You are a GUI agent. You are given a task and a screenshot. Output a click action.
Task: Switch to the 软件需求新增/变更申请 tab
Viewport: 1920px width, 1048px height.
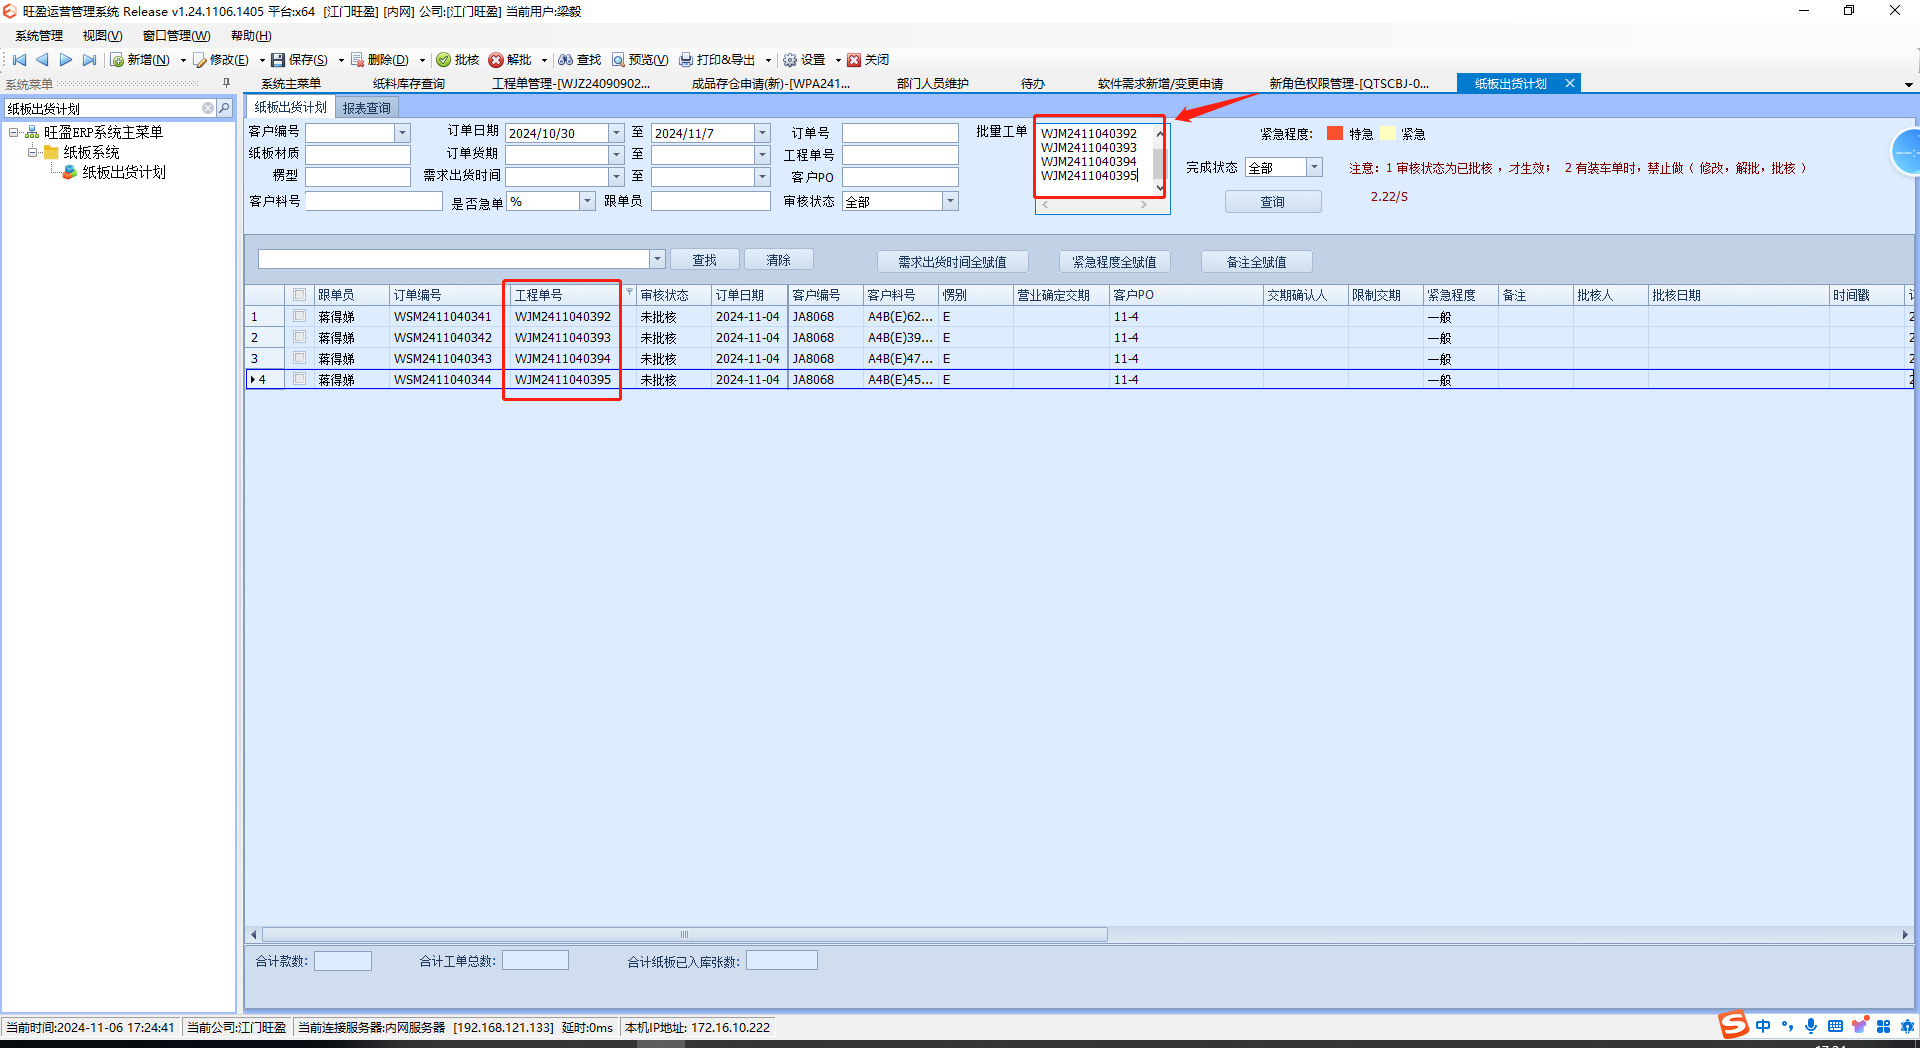click(1160, 84)
